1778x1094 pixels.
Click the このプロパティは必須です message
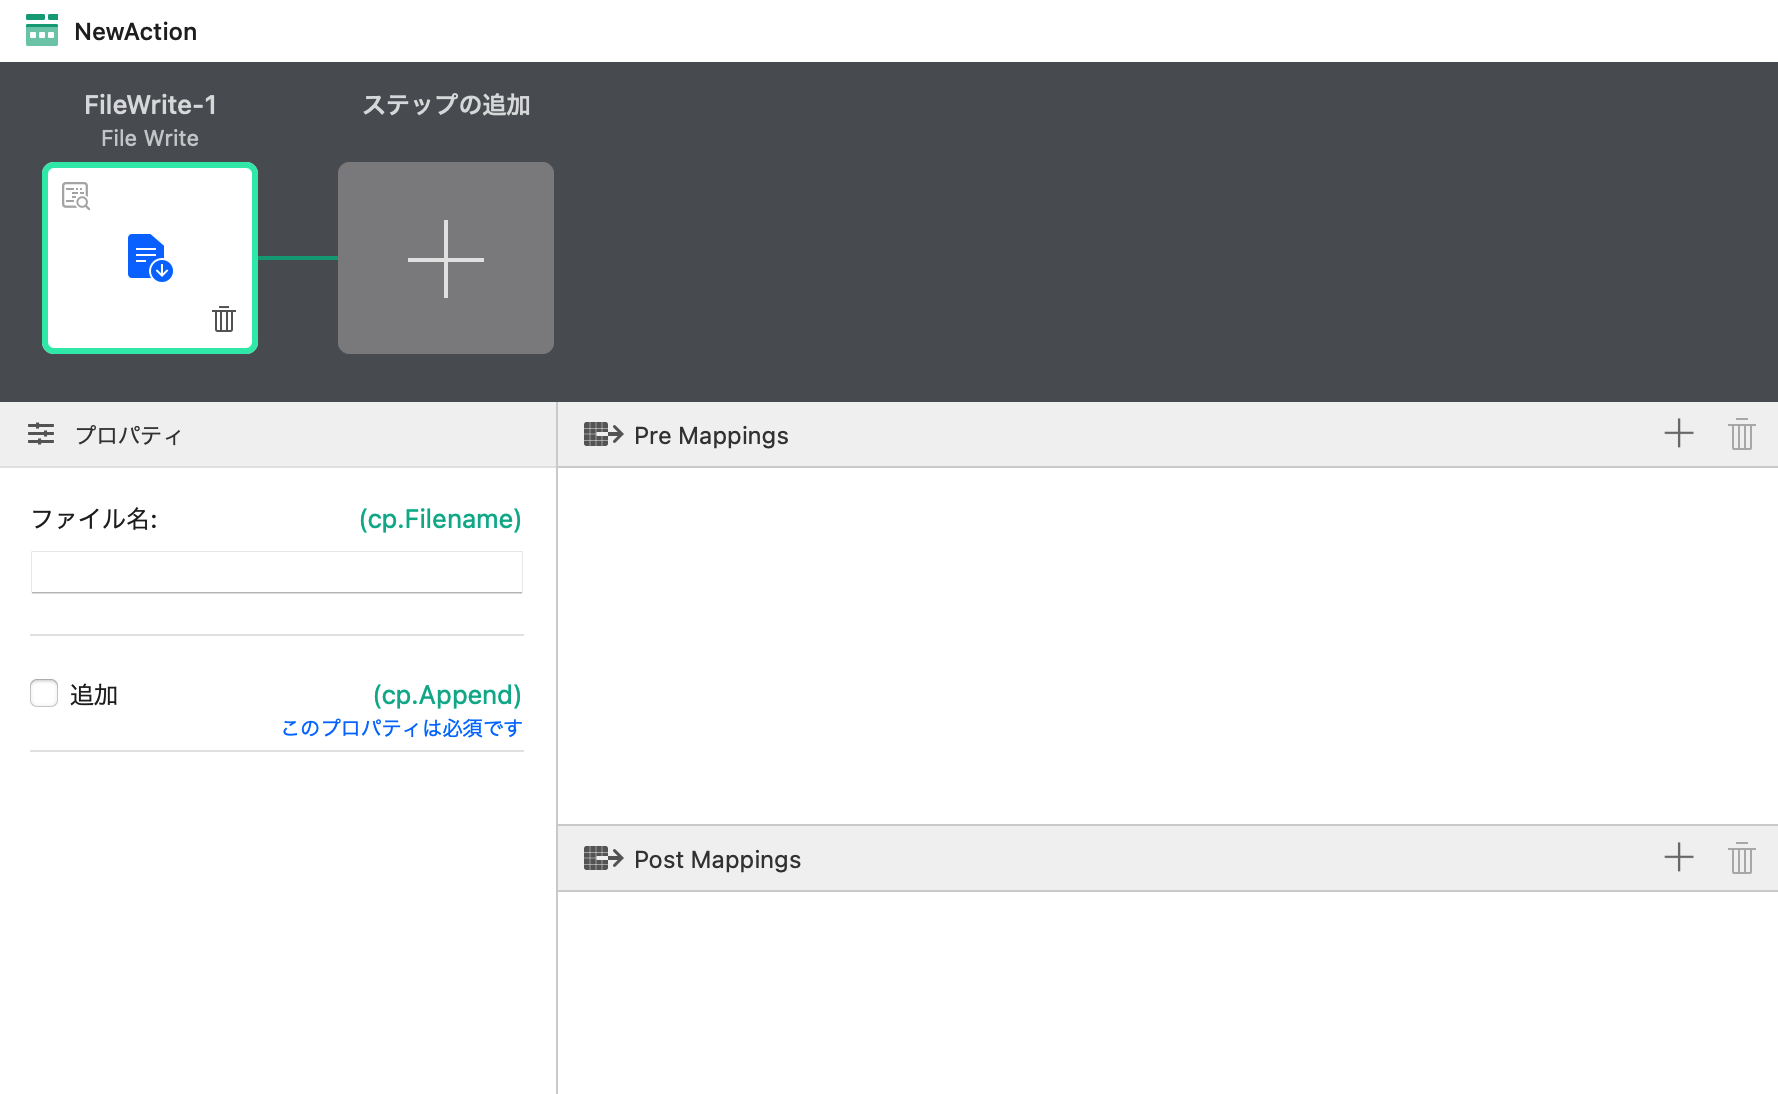pos(400,727)
